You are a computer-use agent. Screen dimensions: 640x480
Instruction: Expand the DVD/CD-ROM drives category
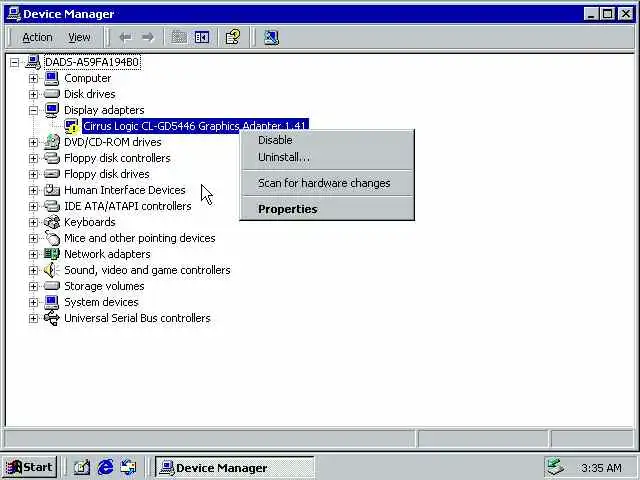33,142
